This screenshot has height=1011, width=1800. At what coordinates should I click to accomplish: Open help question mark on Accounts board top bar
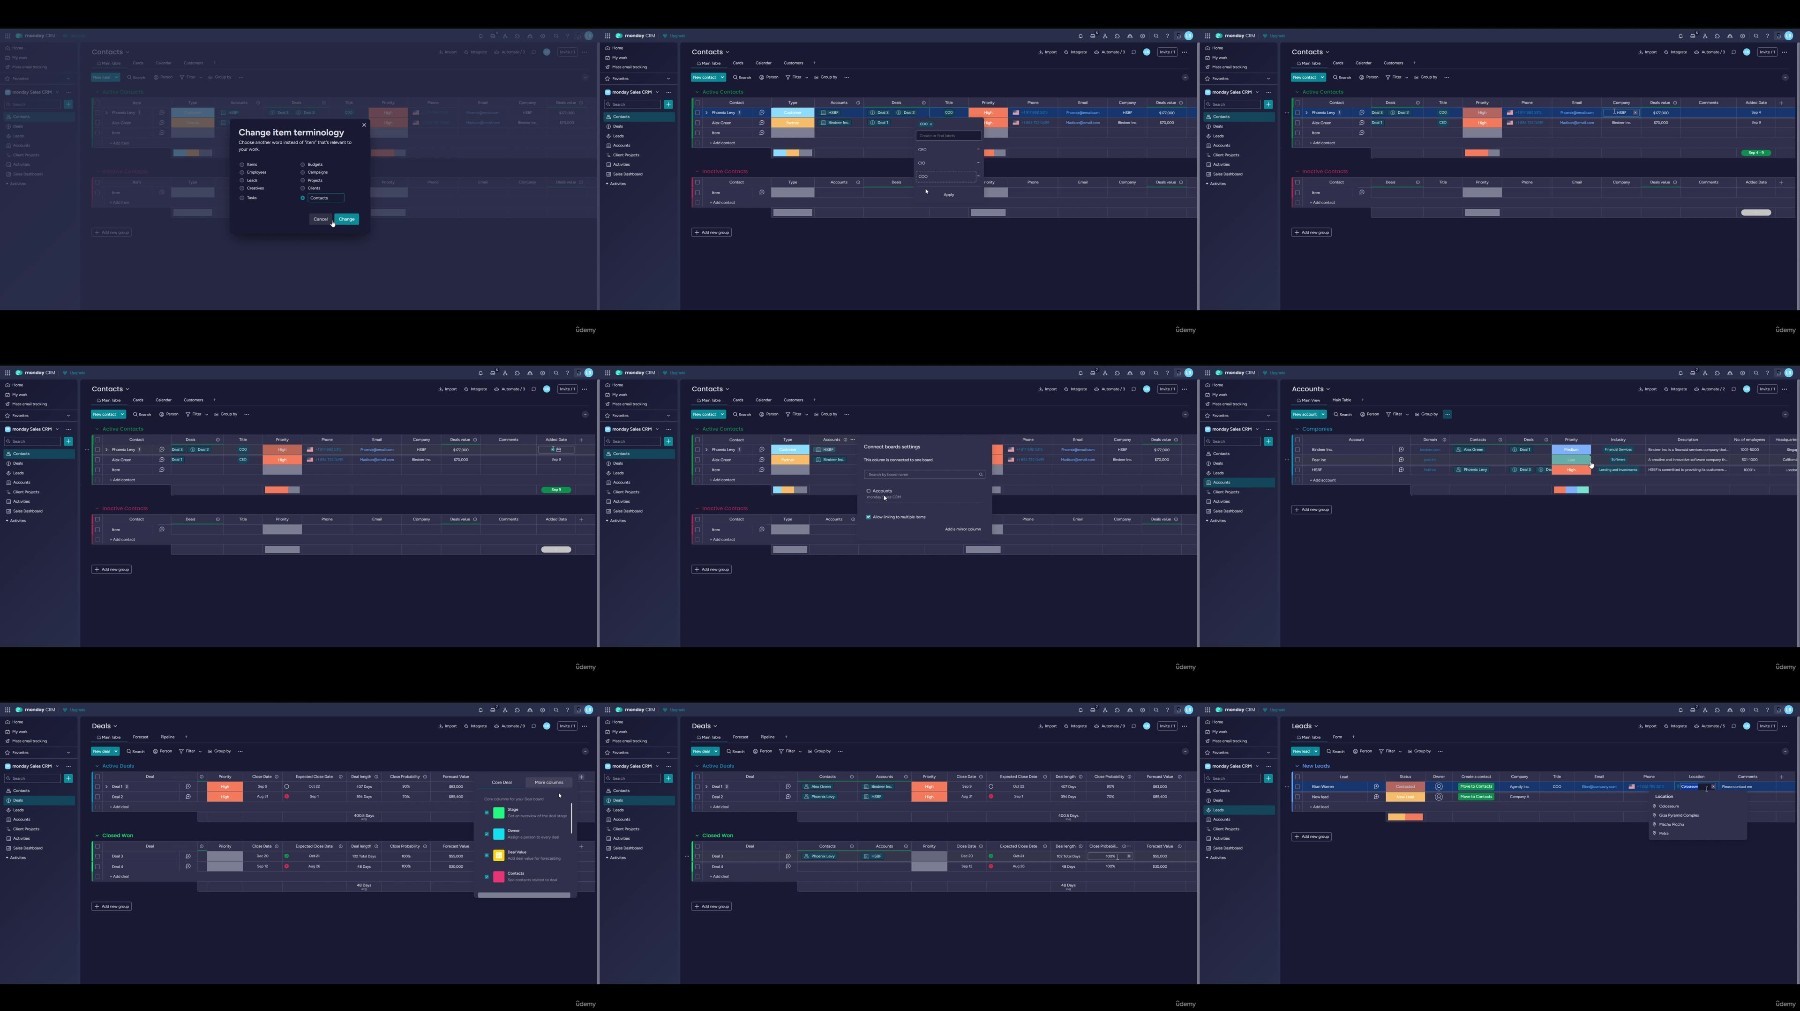[1767, 373]
